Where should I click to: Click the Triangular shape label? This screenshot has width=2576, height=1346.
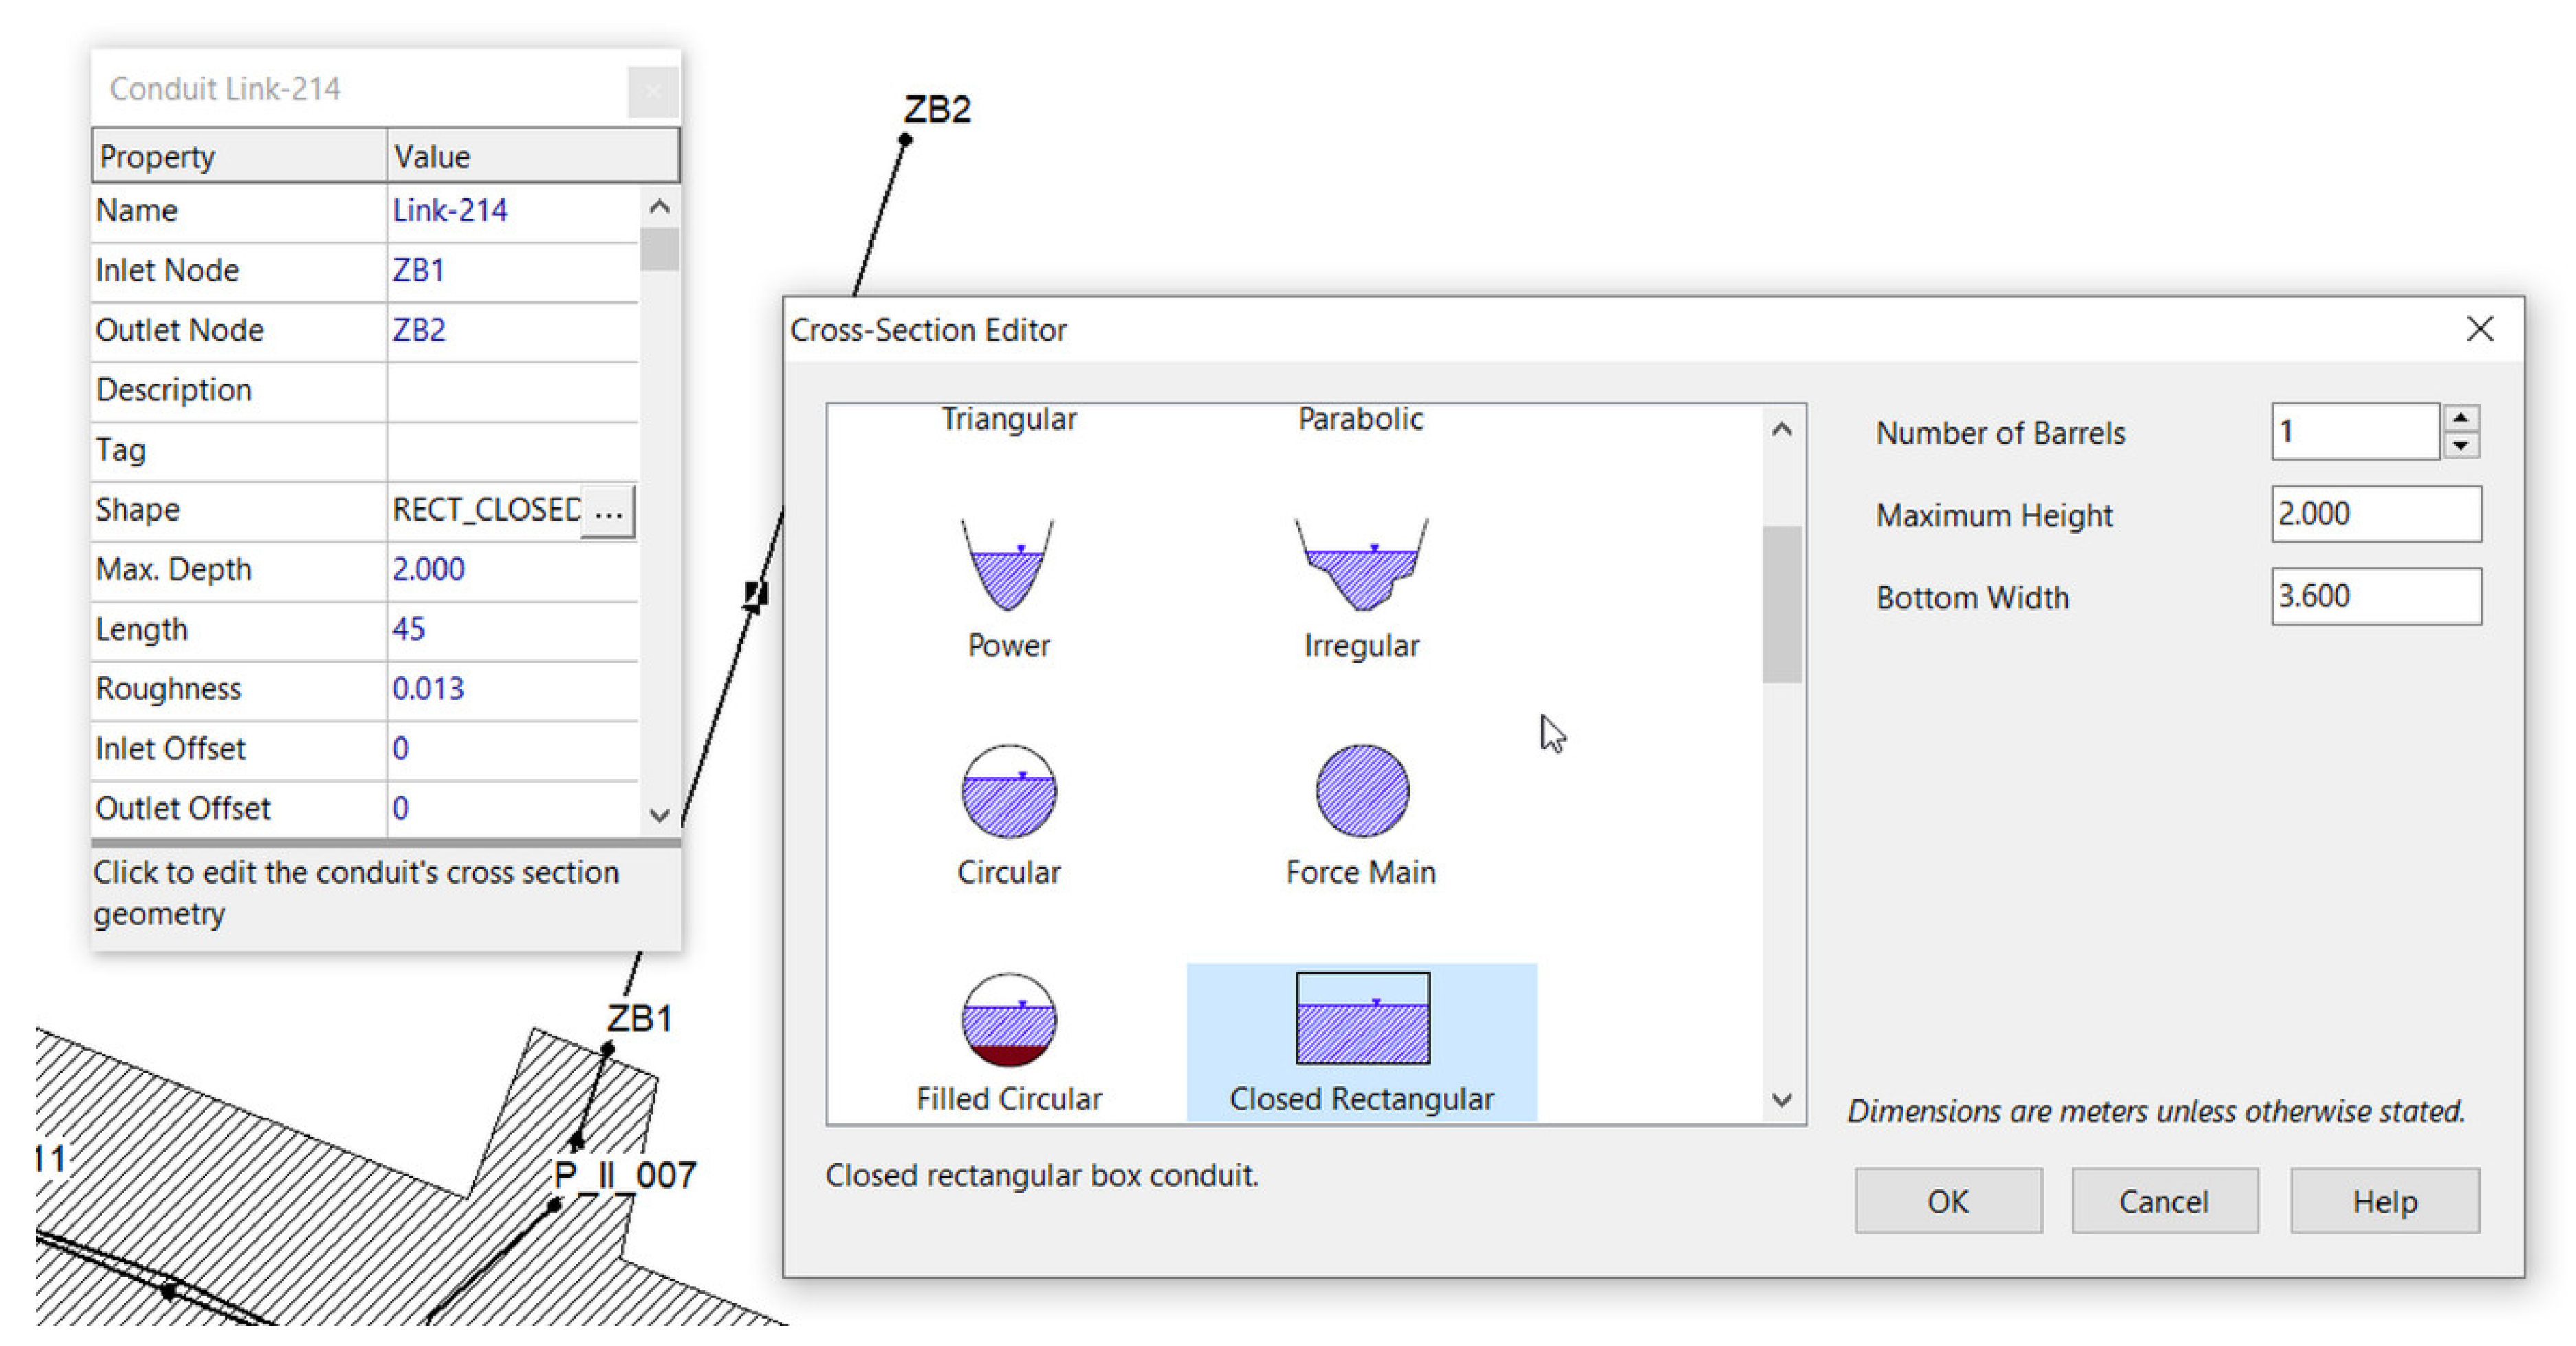[1008, 419]
